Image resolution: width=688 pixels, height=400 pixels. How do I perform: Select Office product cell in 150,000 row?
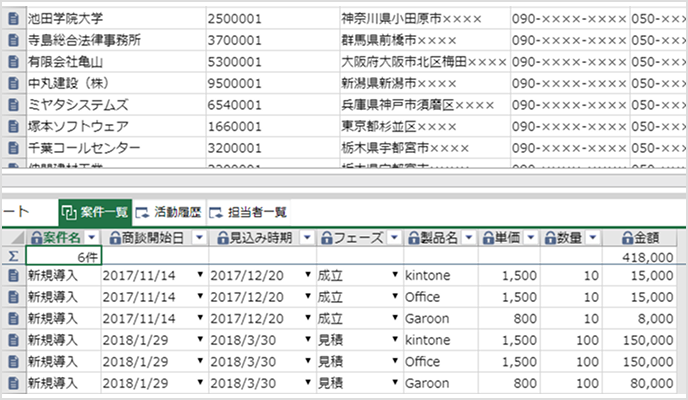coord(441,361)
